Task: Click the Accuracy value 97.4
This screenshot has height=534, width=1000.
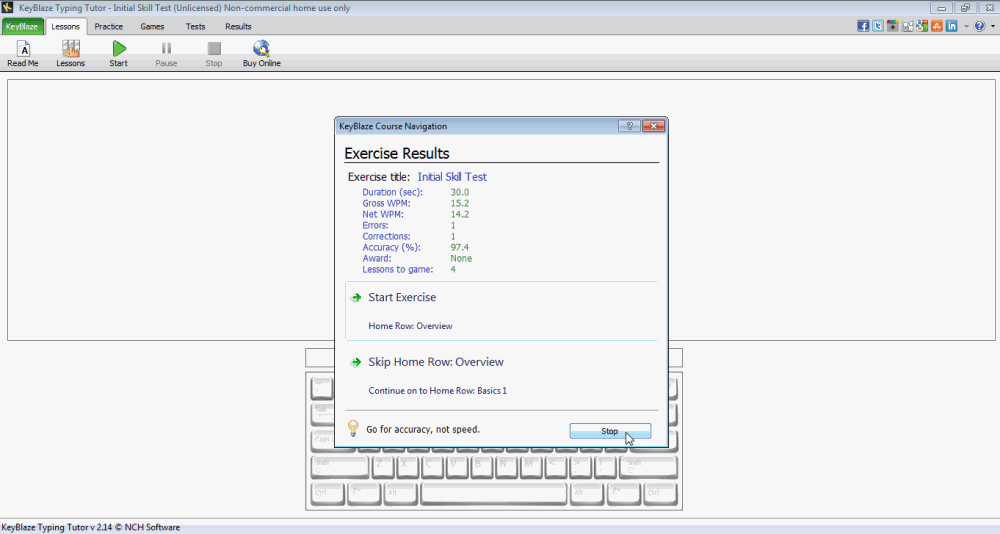Action: click(460, 248)
